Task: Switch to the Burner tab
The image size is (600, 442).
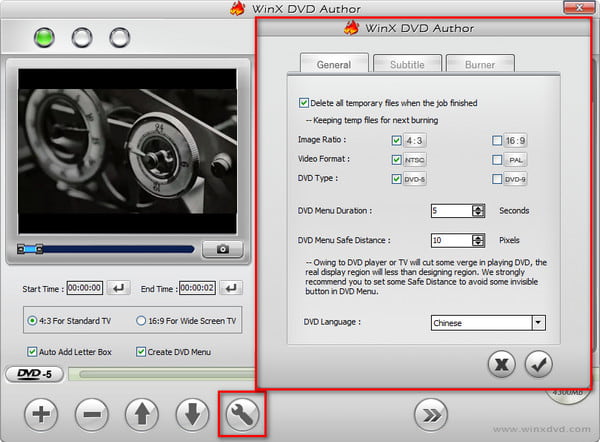Action: 480,64
